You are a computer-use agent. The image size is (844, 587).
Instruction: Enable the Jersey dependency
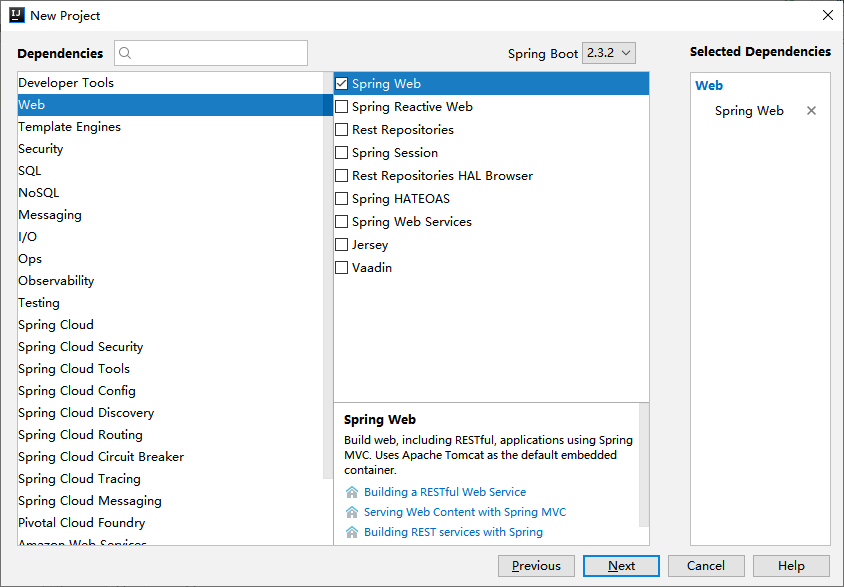(x=341, y=244)
